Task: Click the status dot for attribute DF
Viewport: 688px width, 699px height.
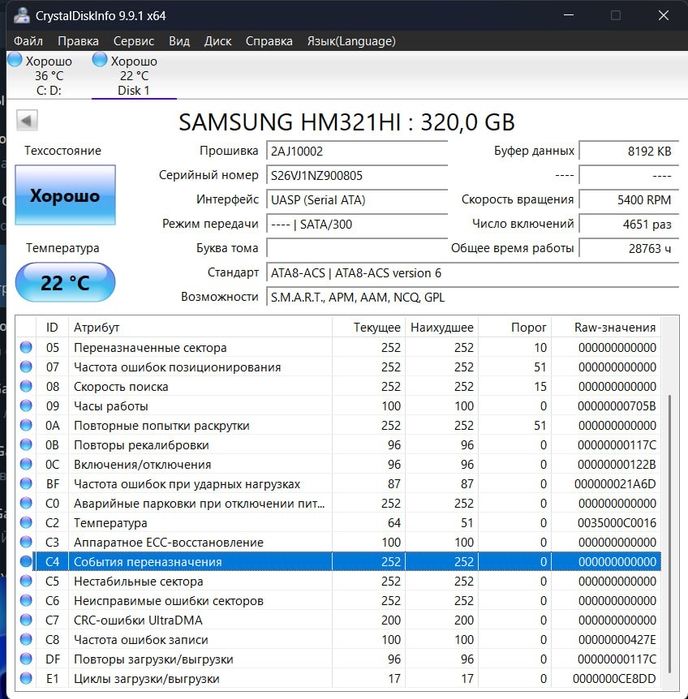Action: pyautogui.click(x=26, y=658)
